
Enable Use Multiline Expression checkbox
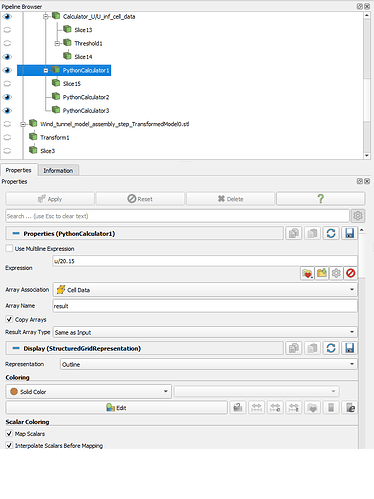click(9, 248)
